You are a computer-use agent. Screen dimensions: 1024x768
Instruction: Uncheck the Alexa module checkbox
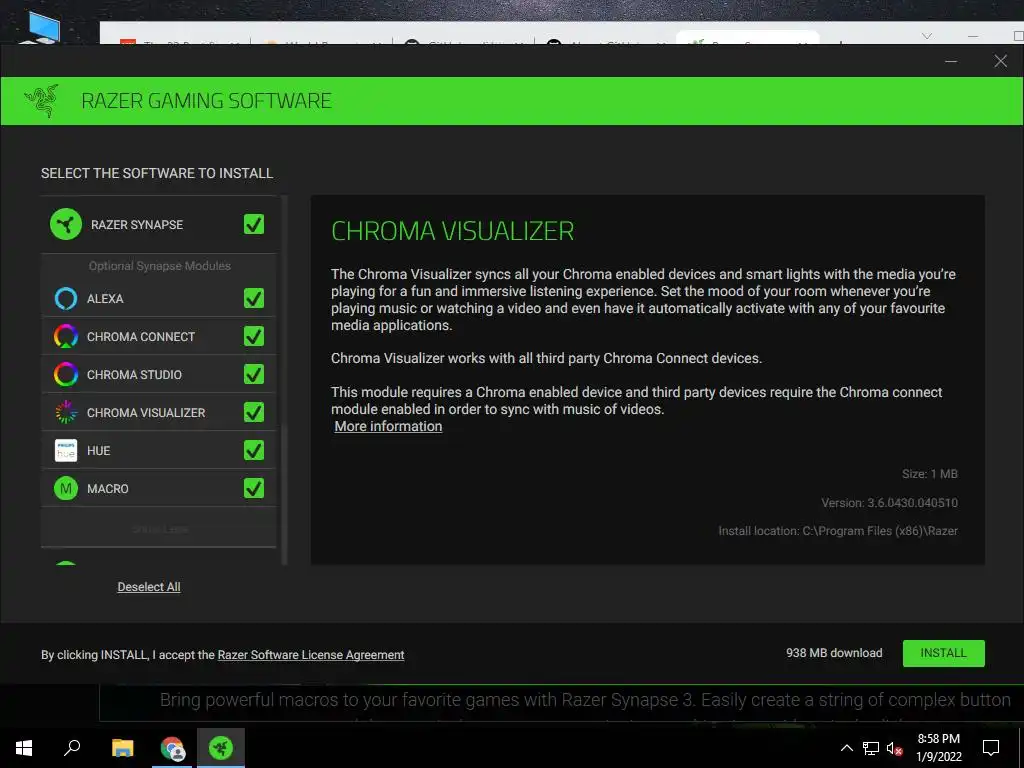click(x=254, y=298)
